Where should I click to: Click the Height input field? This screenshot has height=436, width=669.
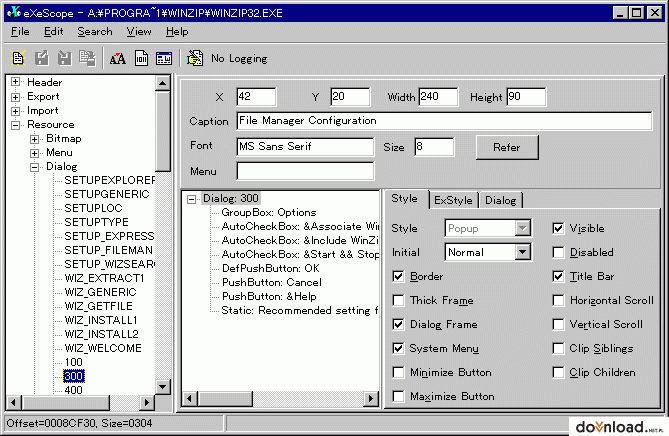[526, 97]
